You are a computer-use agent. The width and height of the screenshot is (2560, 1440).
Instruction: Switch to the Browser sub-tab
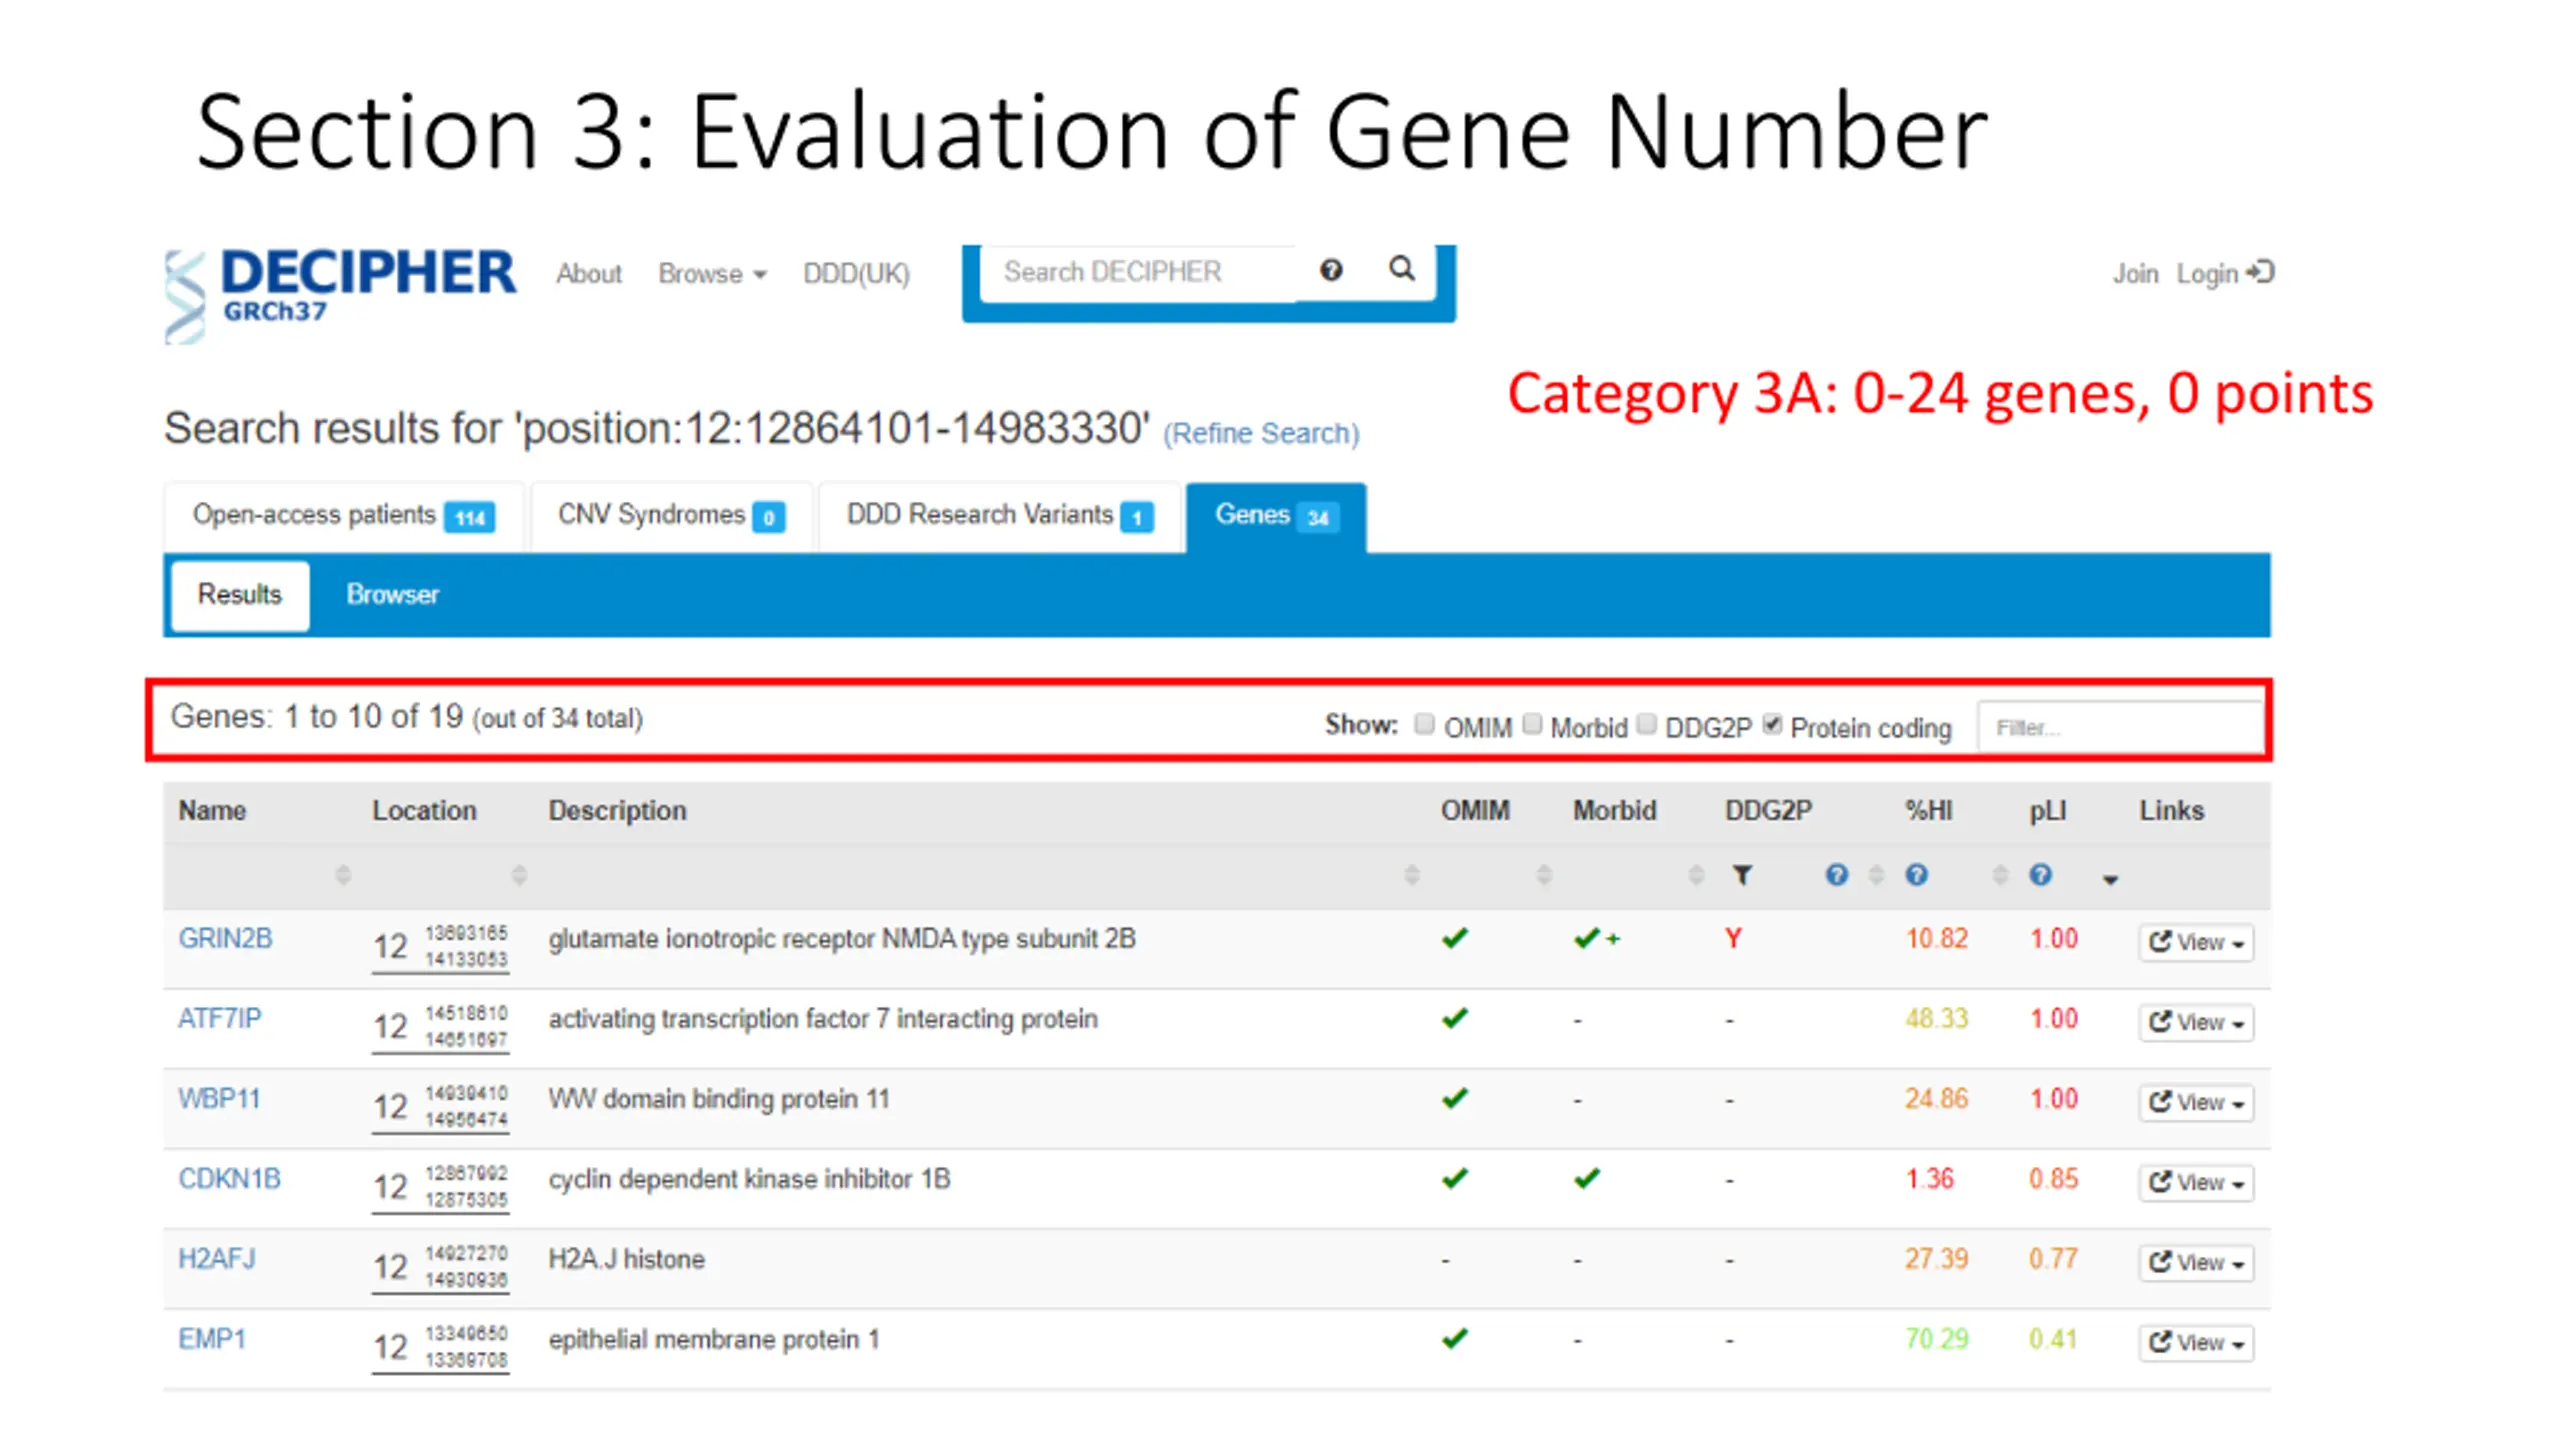point(392,595)
